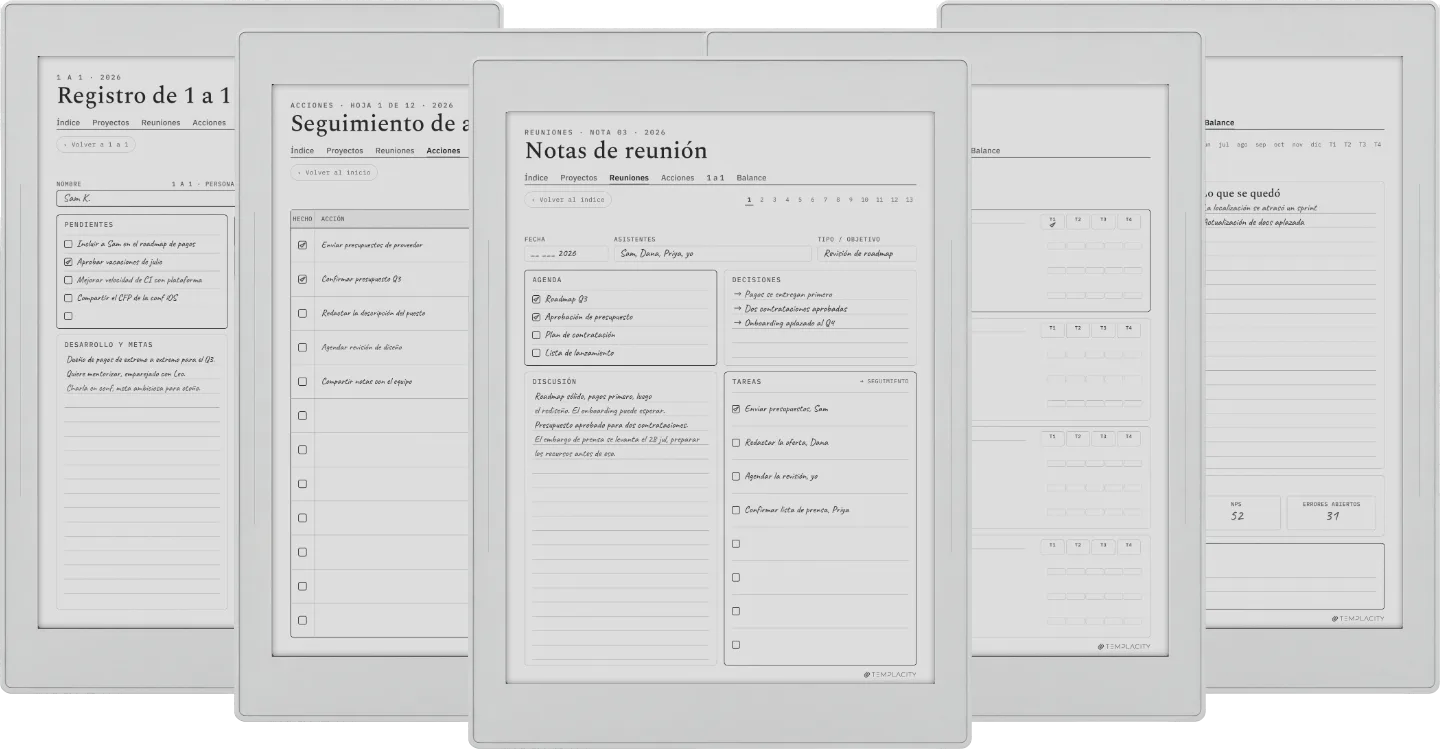Tick the Compartir el CFP checkbox
Viewport: 1440px width, 750px height.
tap(68, 298)
